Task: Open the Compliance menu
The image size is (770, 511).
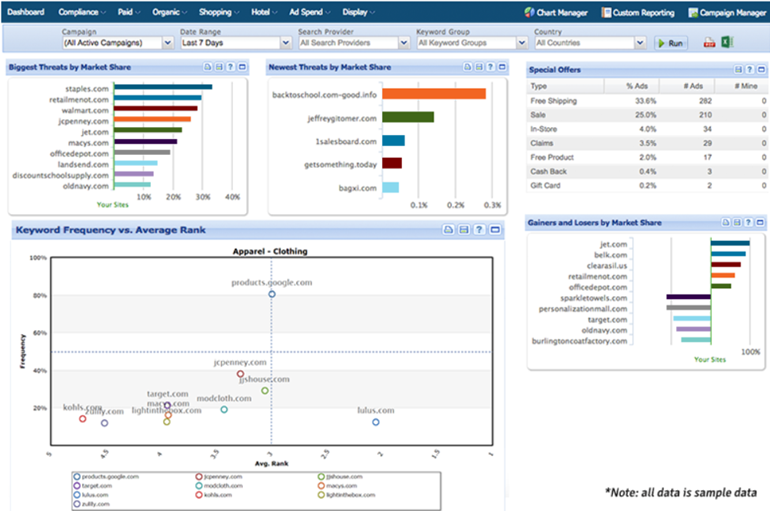Action: tap(81, 13)
